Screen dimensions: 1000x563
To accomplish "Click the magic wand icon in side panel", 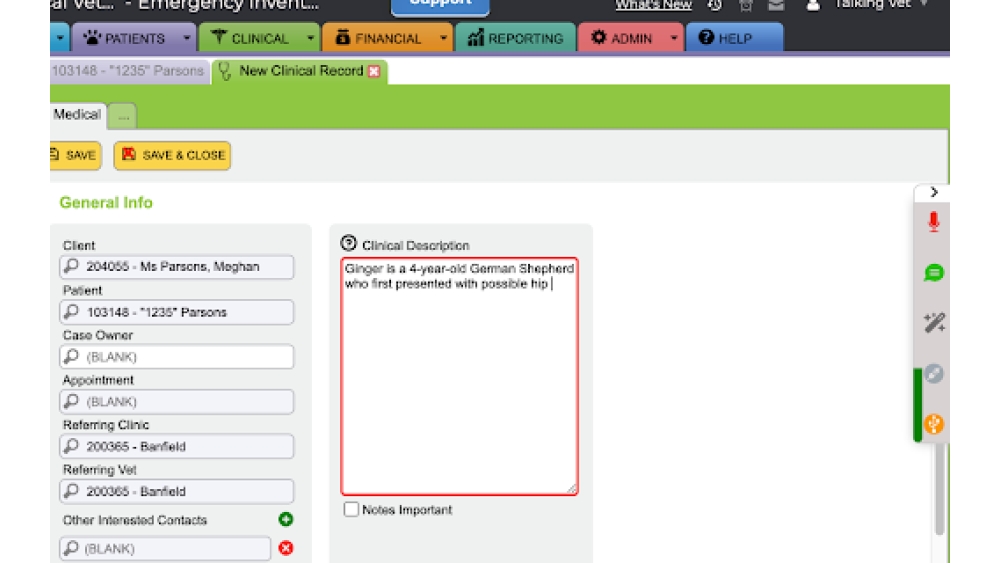I will [x=934, y=323].
